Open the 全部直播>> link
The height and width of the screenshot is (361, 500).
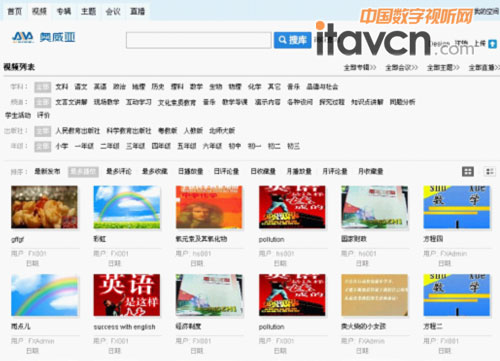click(x=484, y=68)
